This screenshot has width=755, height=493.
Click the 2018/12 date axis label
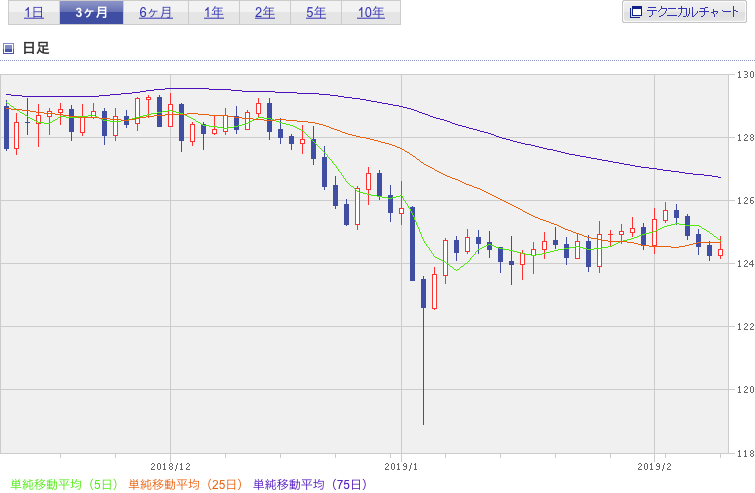[x=170, y=467]
